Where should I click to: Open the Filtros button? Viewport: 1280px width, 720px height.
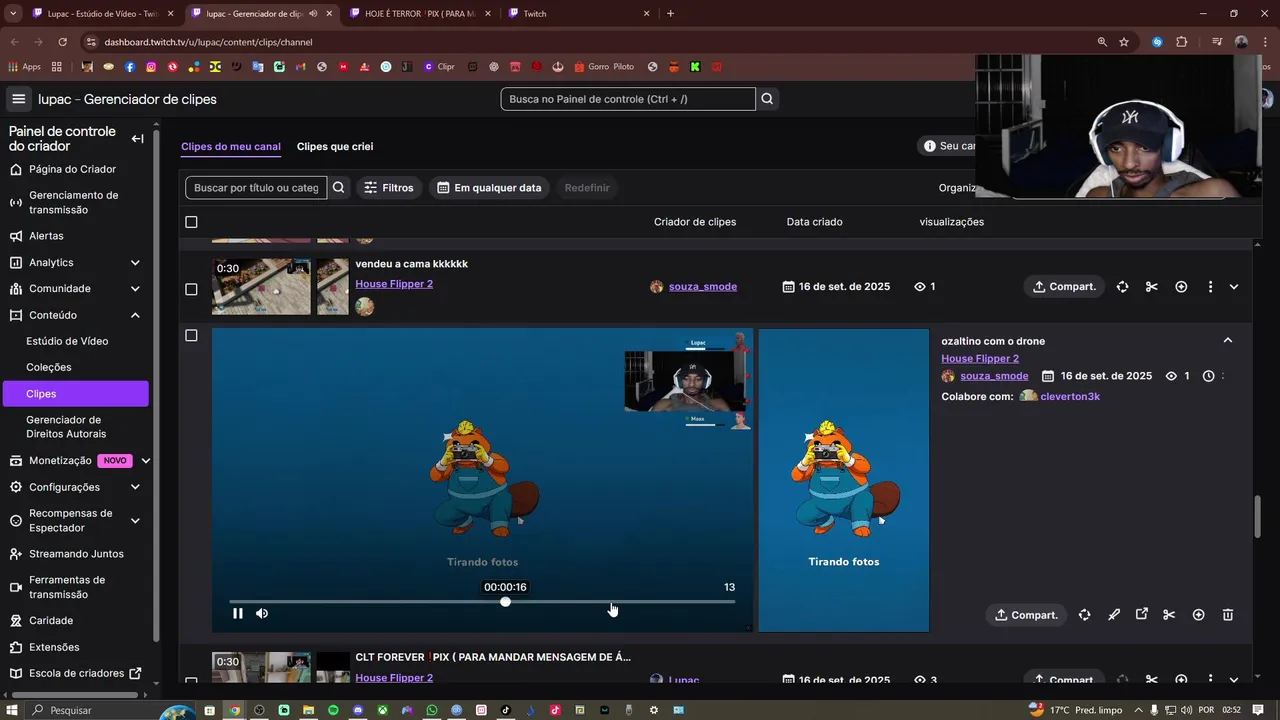[389, 188]
